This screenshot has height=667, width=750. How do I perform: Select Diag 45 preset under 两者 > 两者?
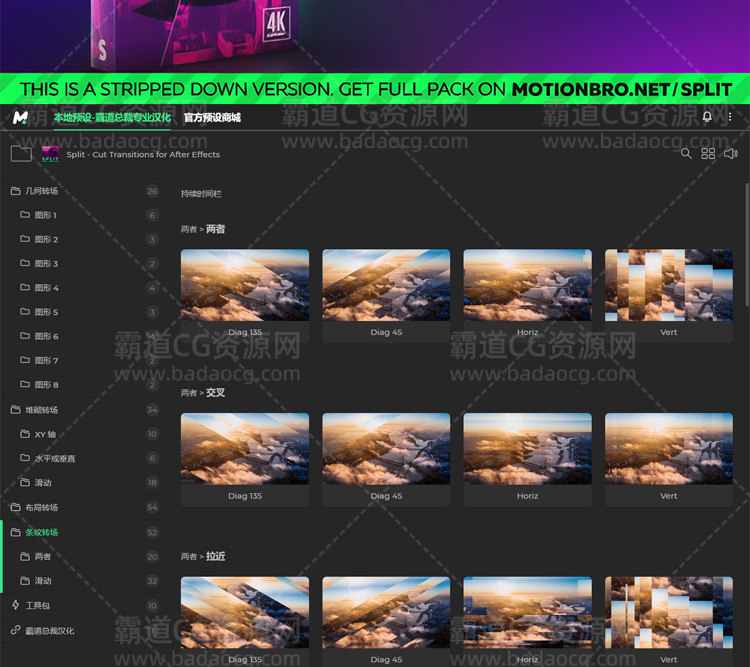point(386,296)
